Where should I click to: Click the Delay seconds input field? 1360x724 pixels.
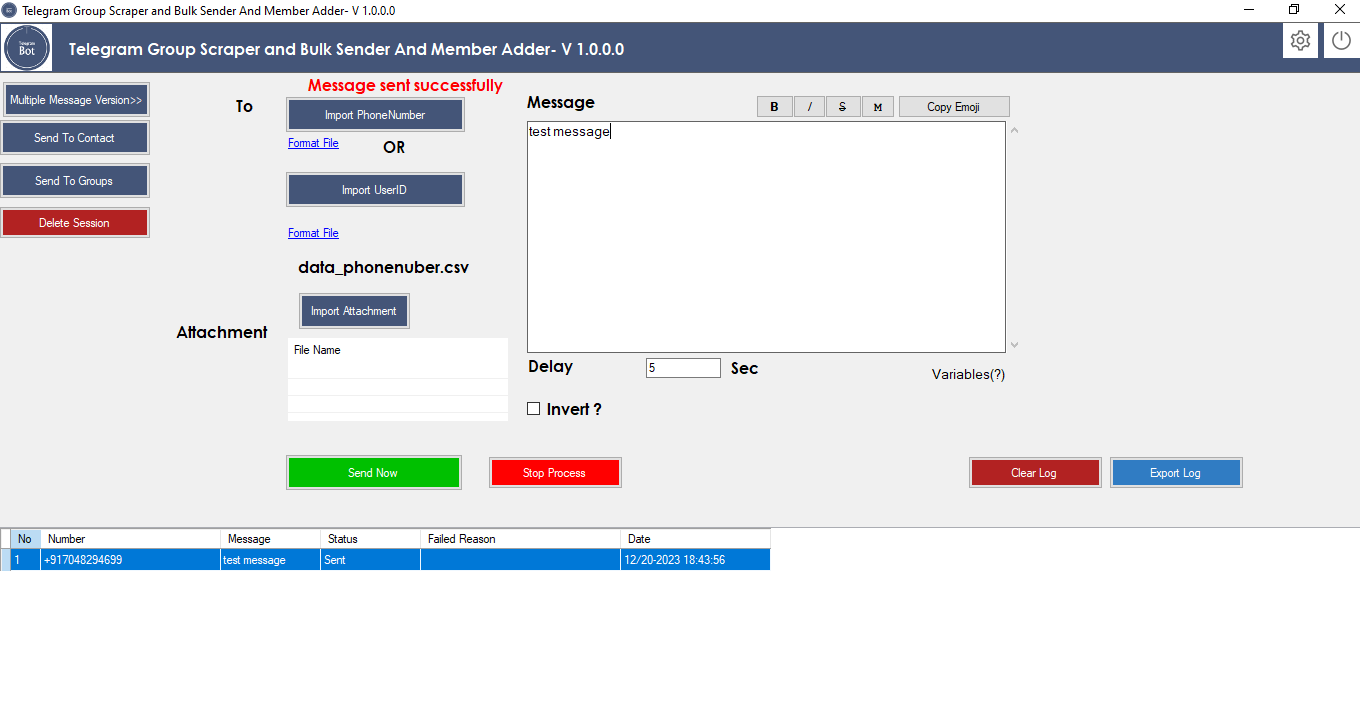coord(683,367)
